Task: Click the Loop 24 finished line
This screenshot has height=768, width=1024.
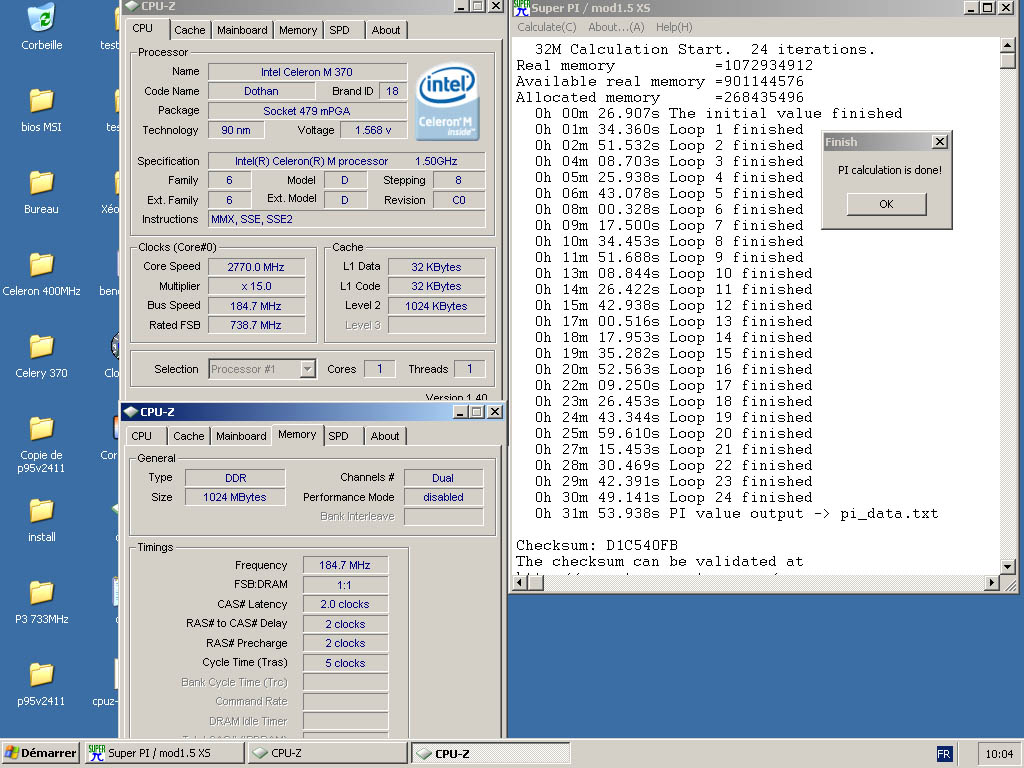Action: [674, 498]
